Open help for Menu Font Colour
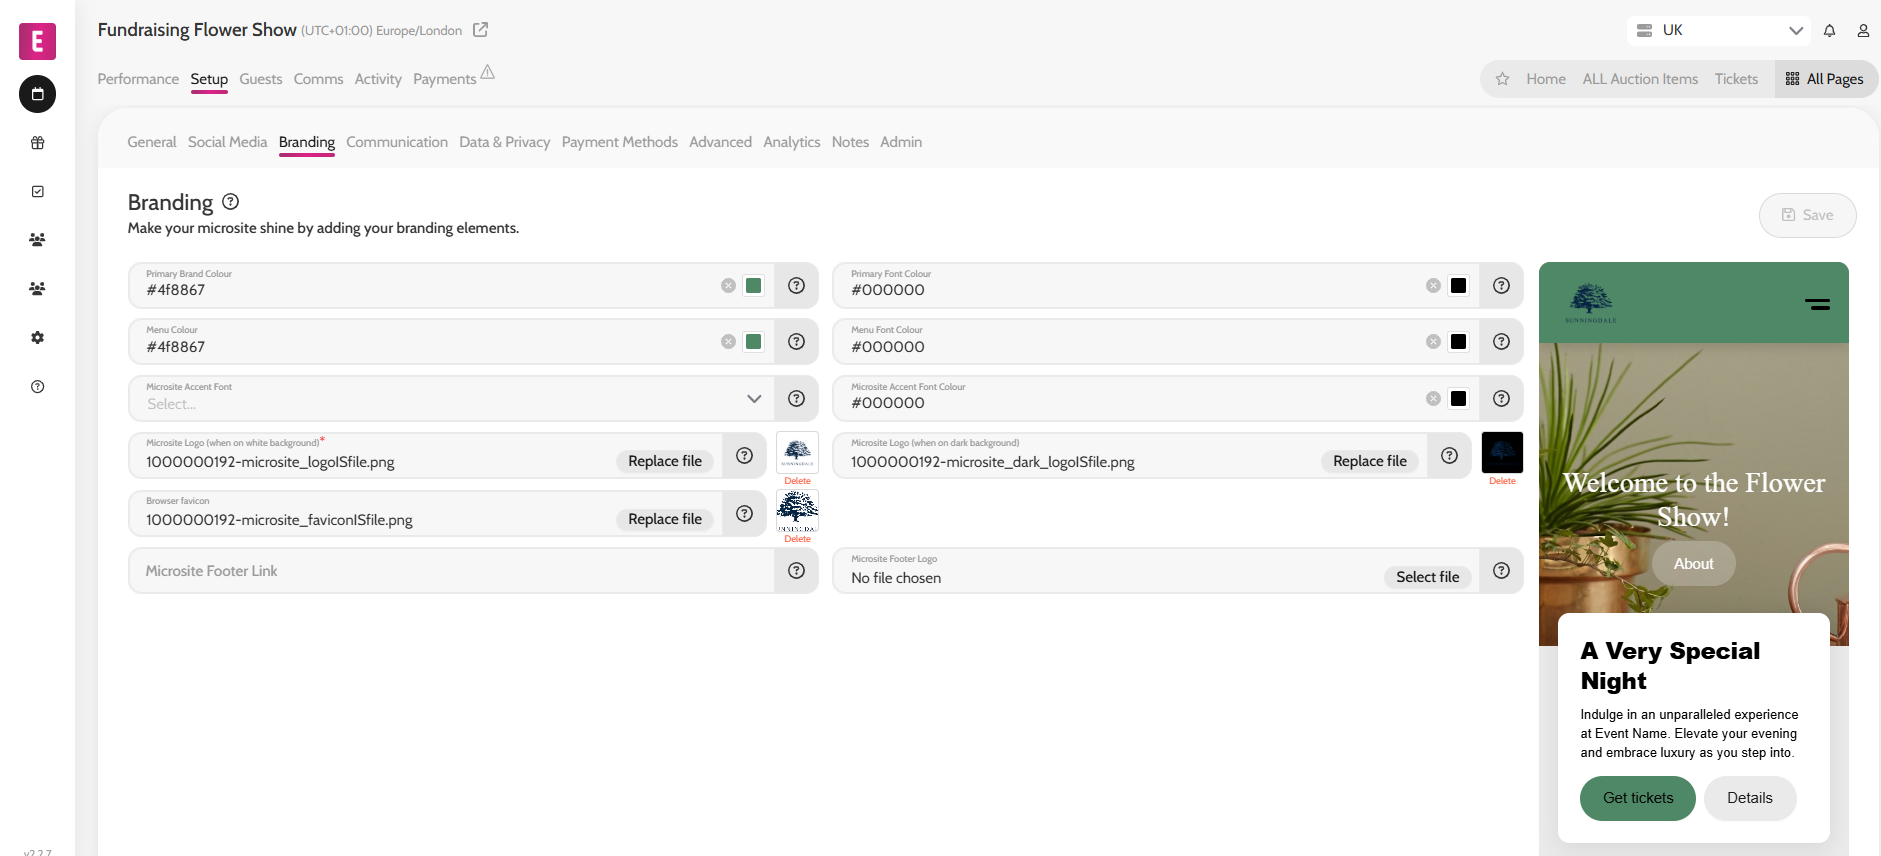 [x=1501, y=342]
